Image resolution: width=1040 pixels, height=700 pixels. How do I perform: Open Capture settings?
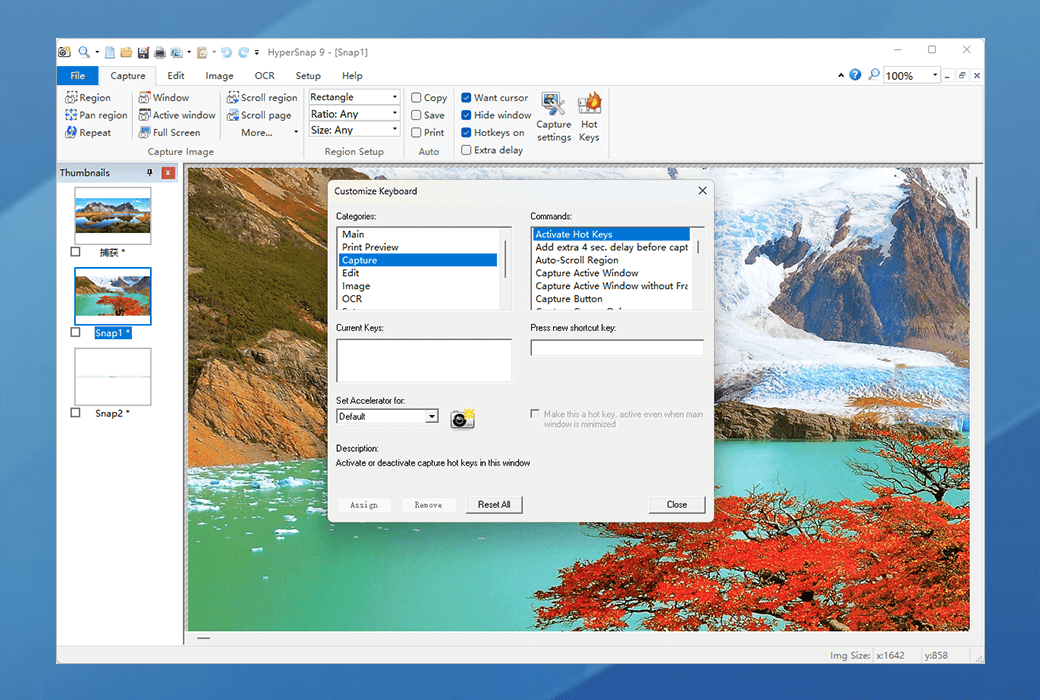[x=554, y=117]
